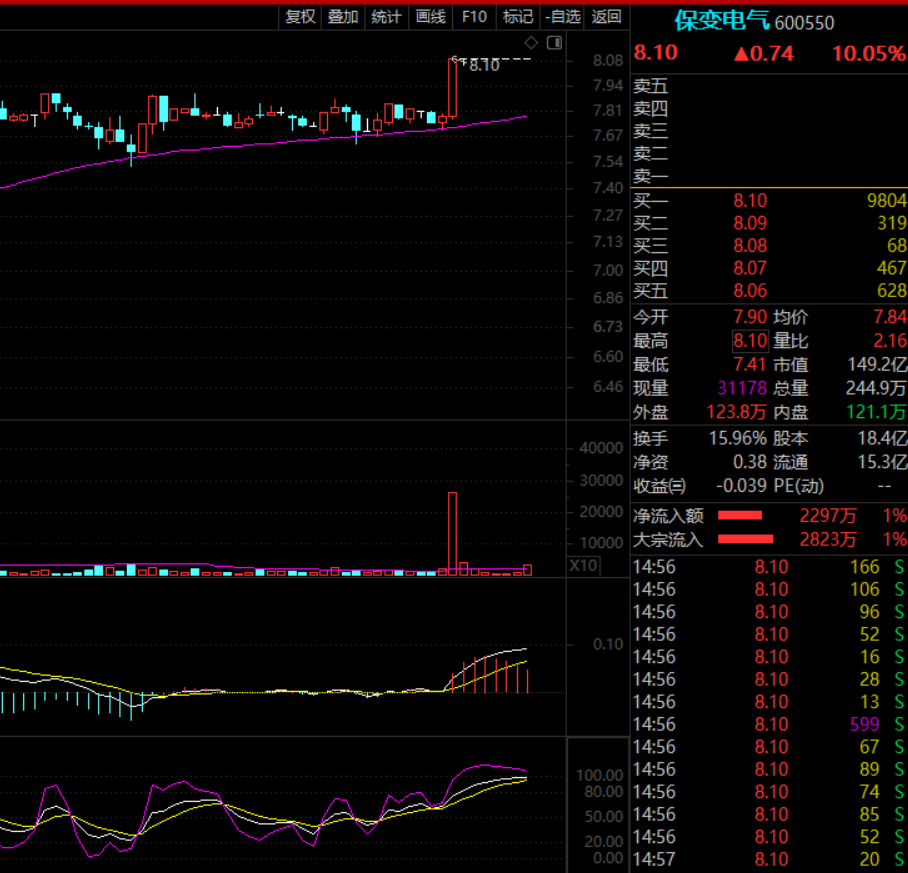Viewport: 908px width, 873px height.
Task: Select the tick trade with volume 599
Action: tap(769, 724)
